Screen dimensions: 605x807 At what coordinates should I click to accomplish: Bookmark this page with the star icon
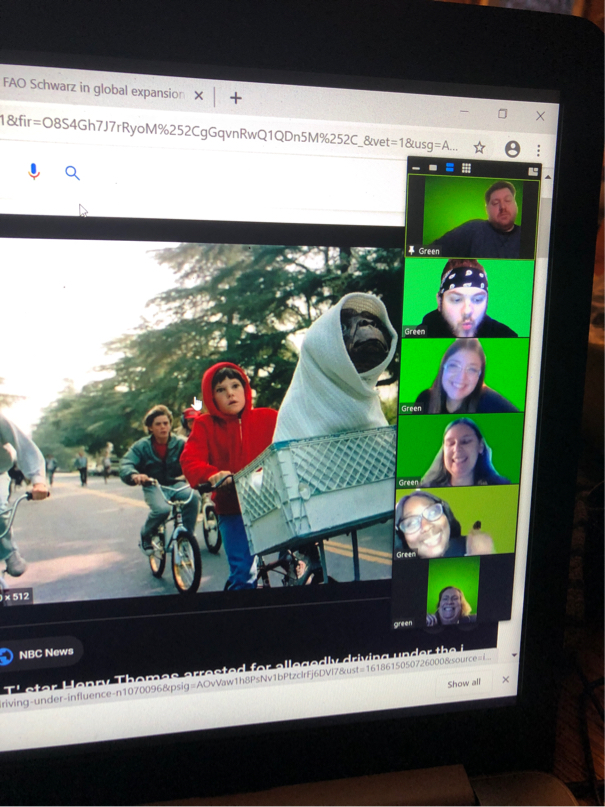479,148
